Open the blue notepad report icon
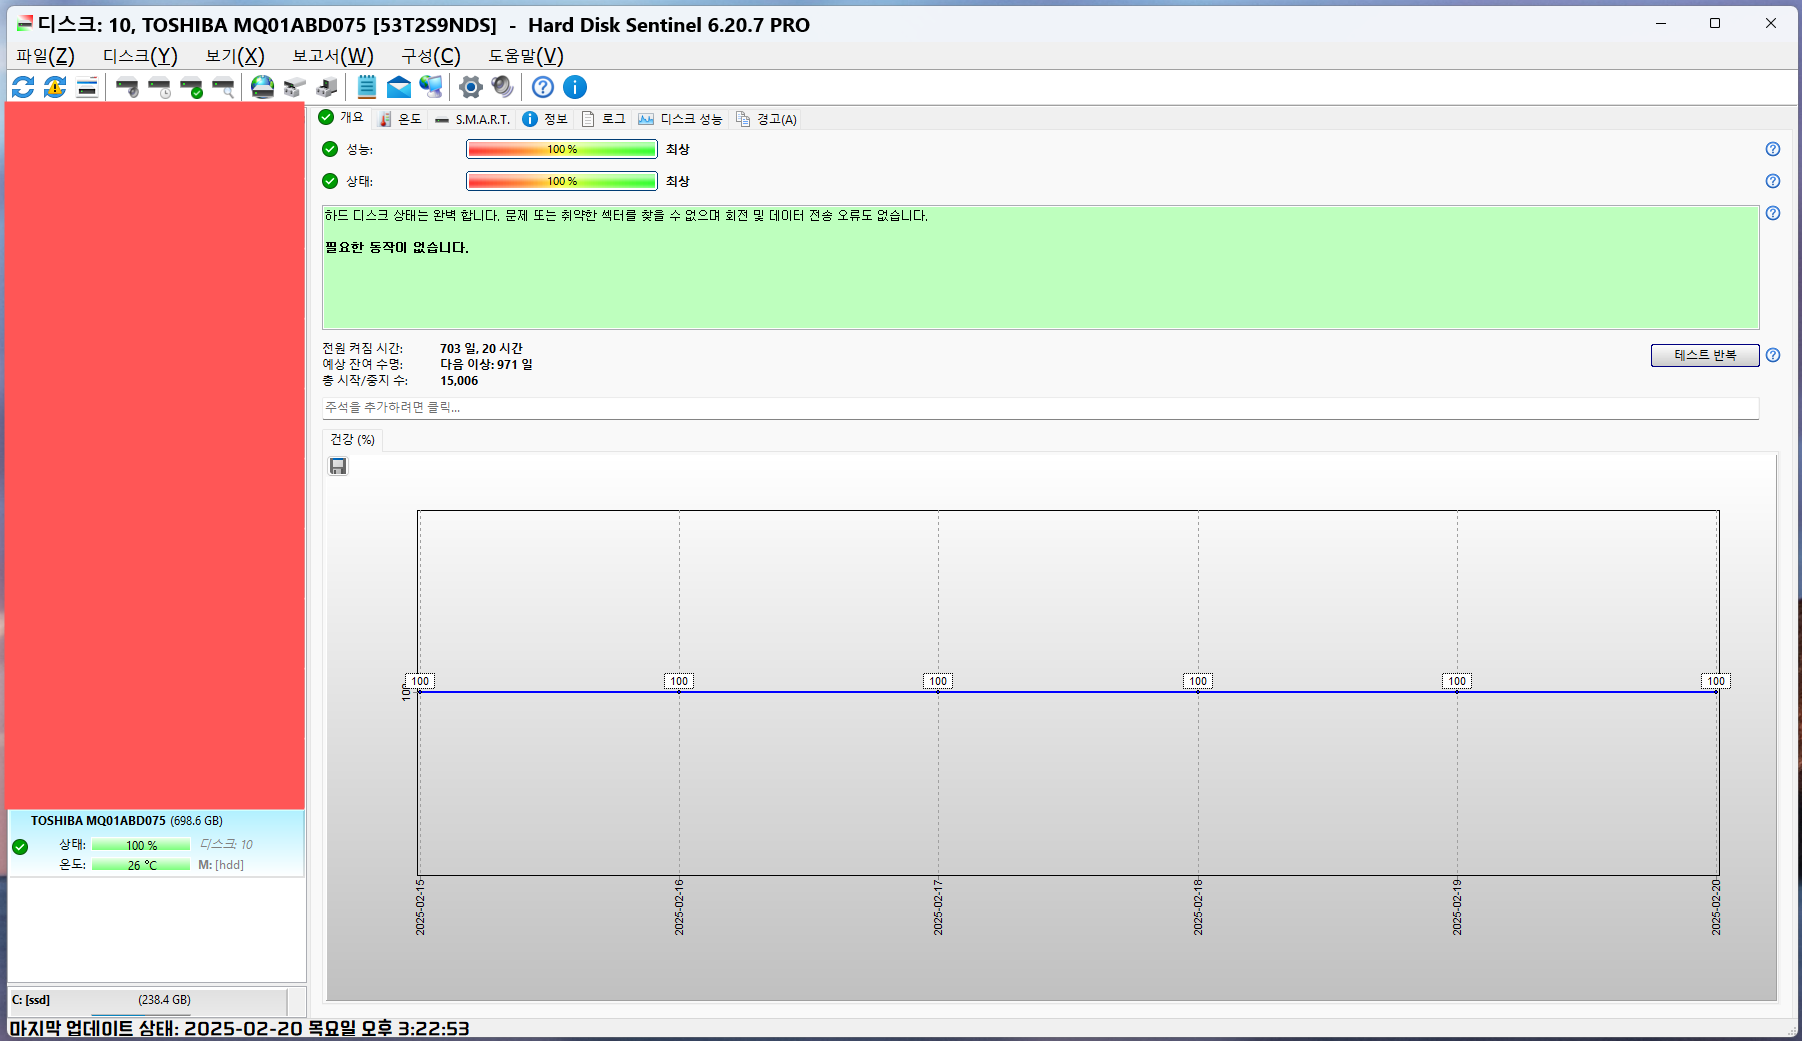This screenshot has width=1802, height=1041. tap(367, 87)
